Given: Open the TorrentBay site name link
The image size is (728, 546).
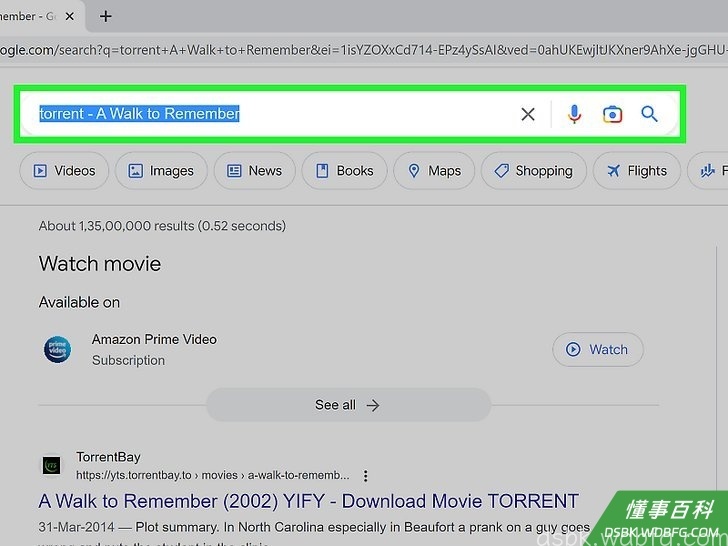Looking at the screenshot, I should (108, 457).
